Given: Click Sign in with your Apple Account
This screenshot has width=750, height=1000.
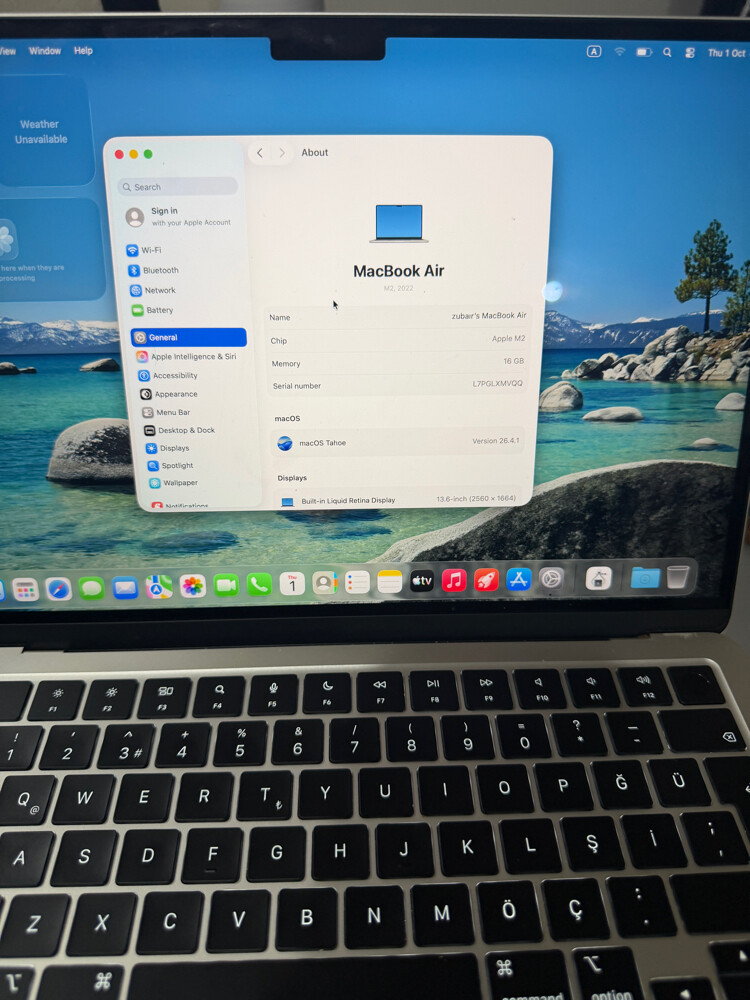Looking at the screenshot, I should [x=179, y=217].
